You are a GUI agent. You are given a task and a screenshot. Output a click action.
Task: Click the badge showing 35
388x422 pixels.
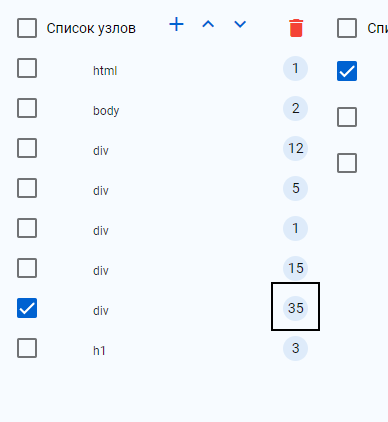click(x=295, y=308)
